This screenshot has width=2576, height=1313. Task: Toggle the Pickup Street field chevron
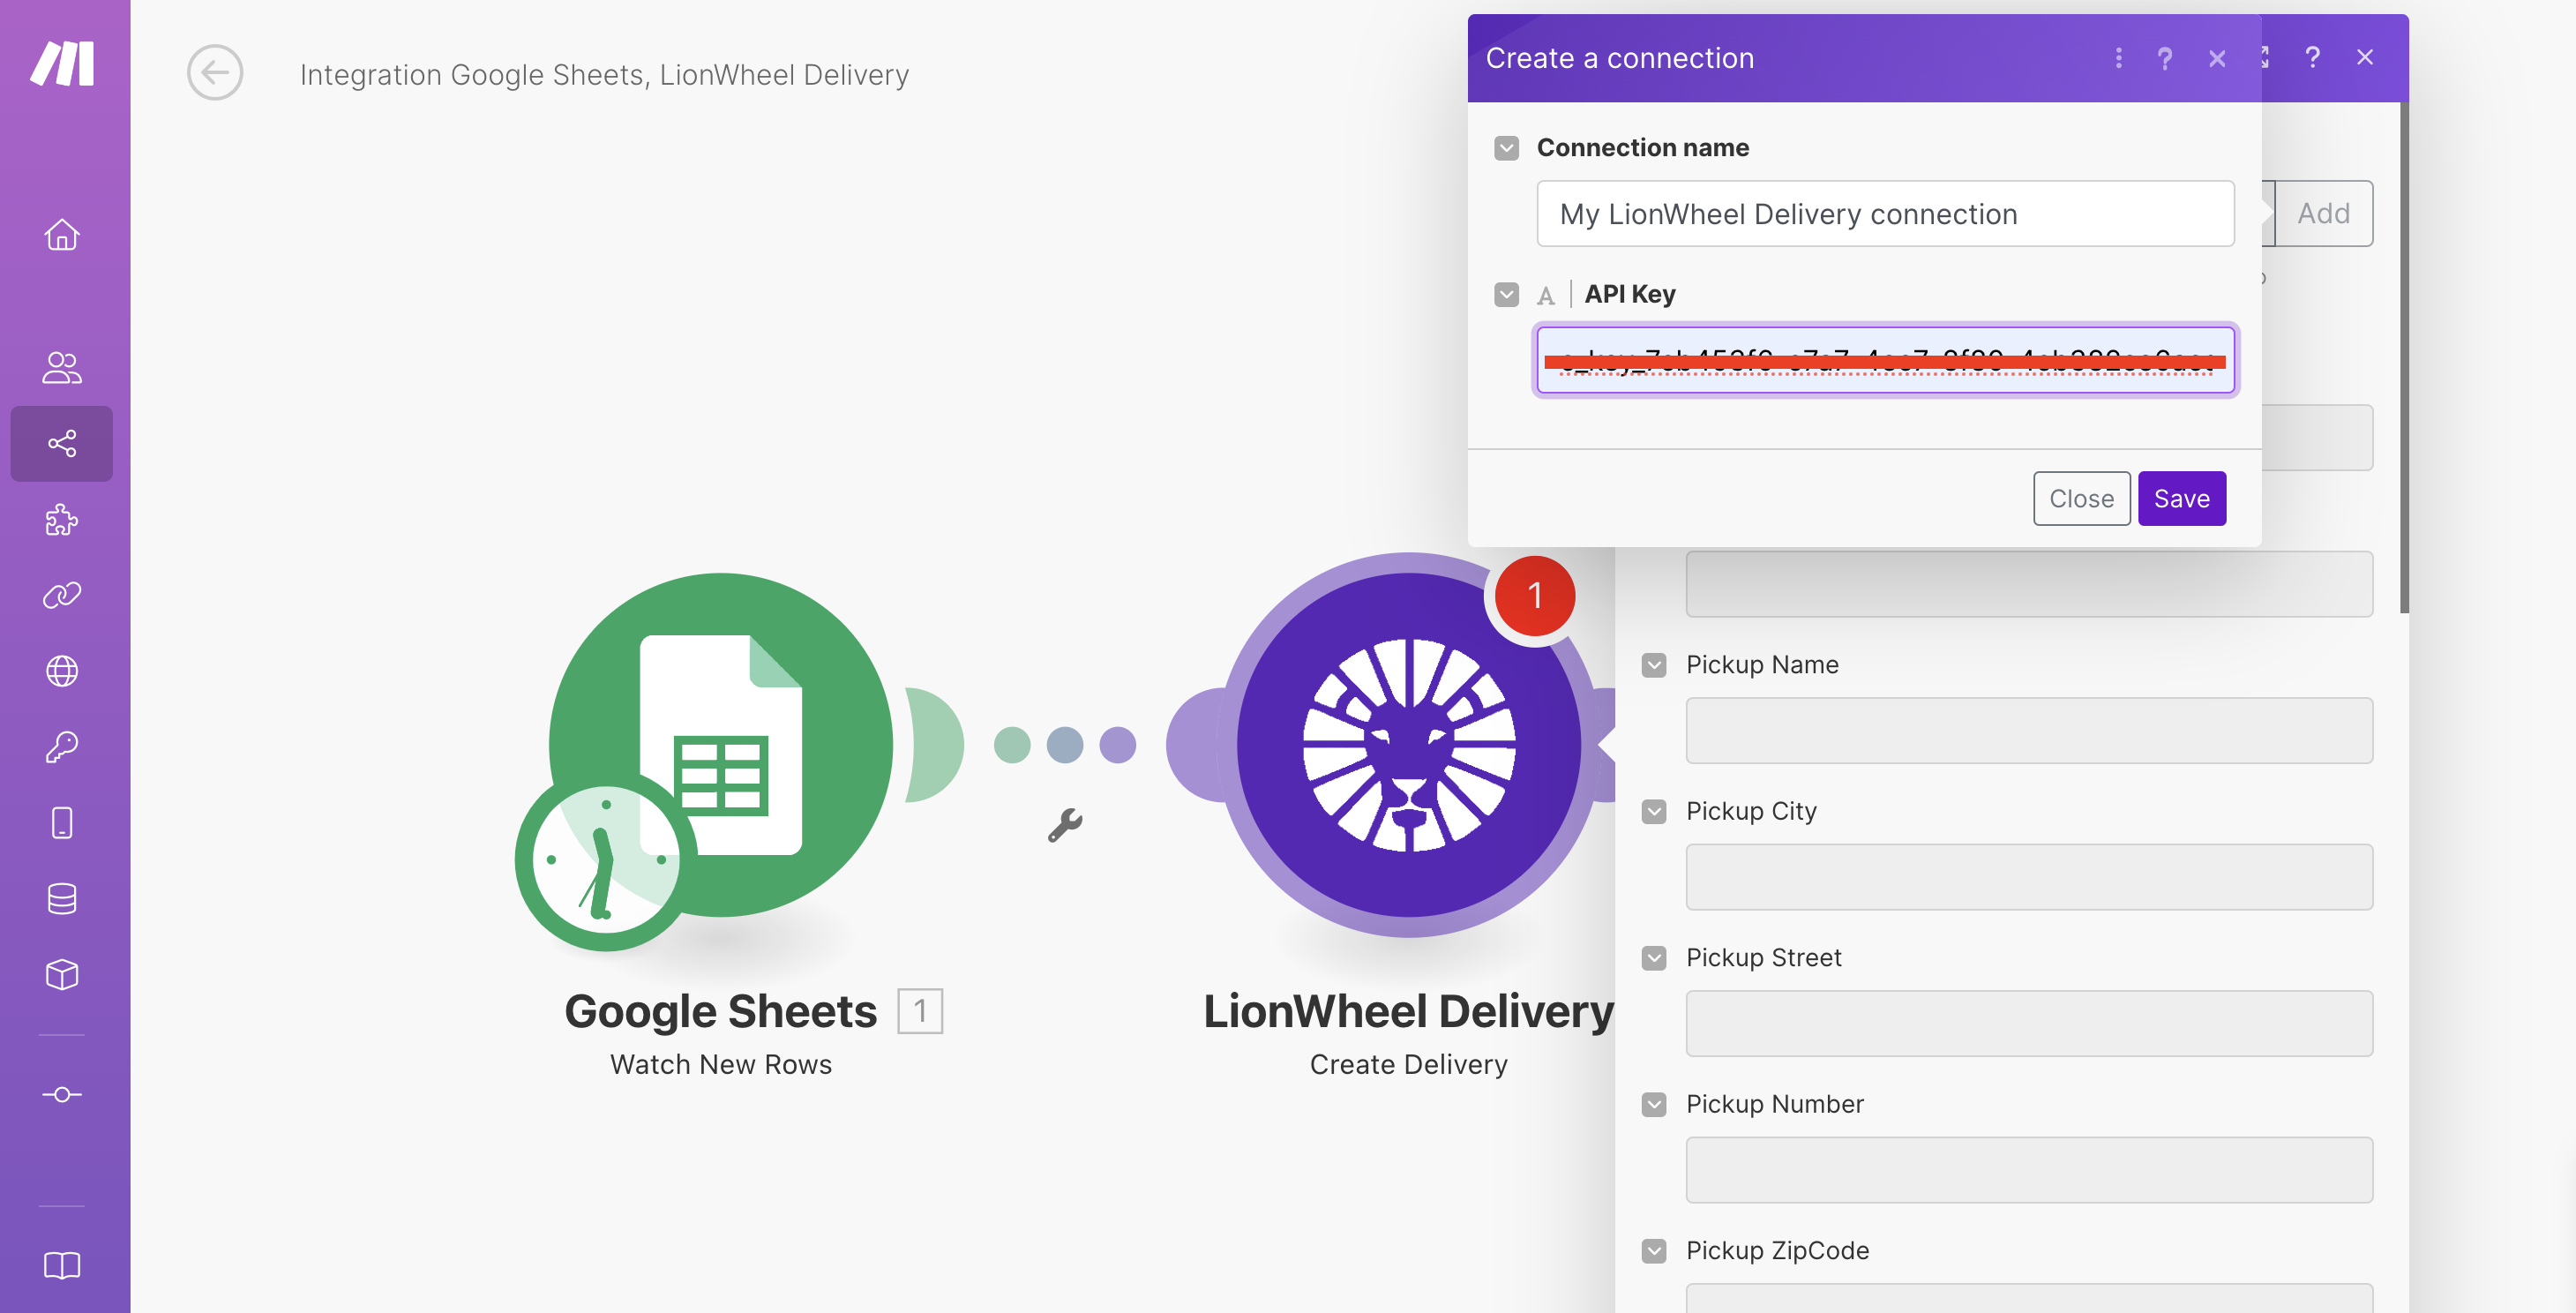pos(1654,959)
